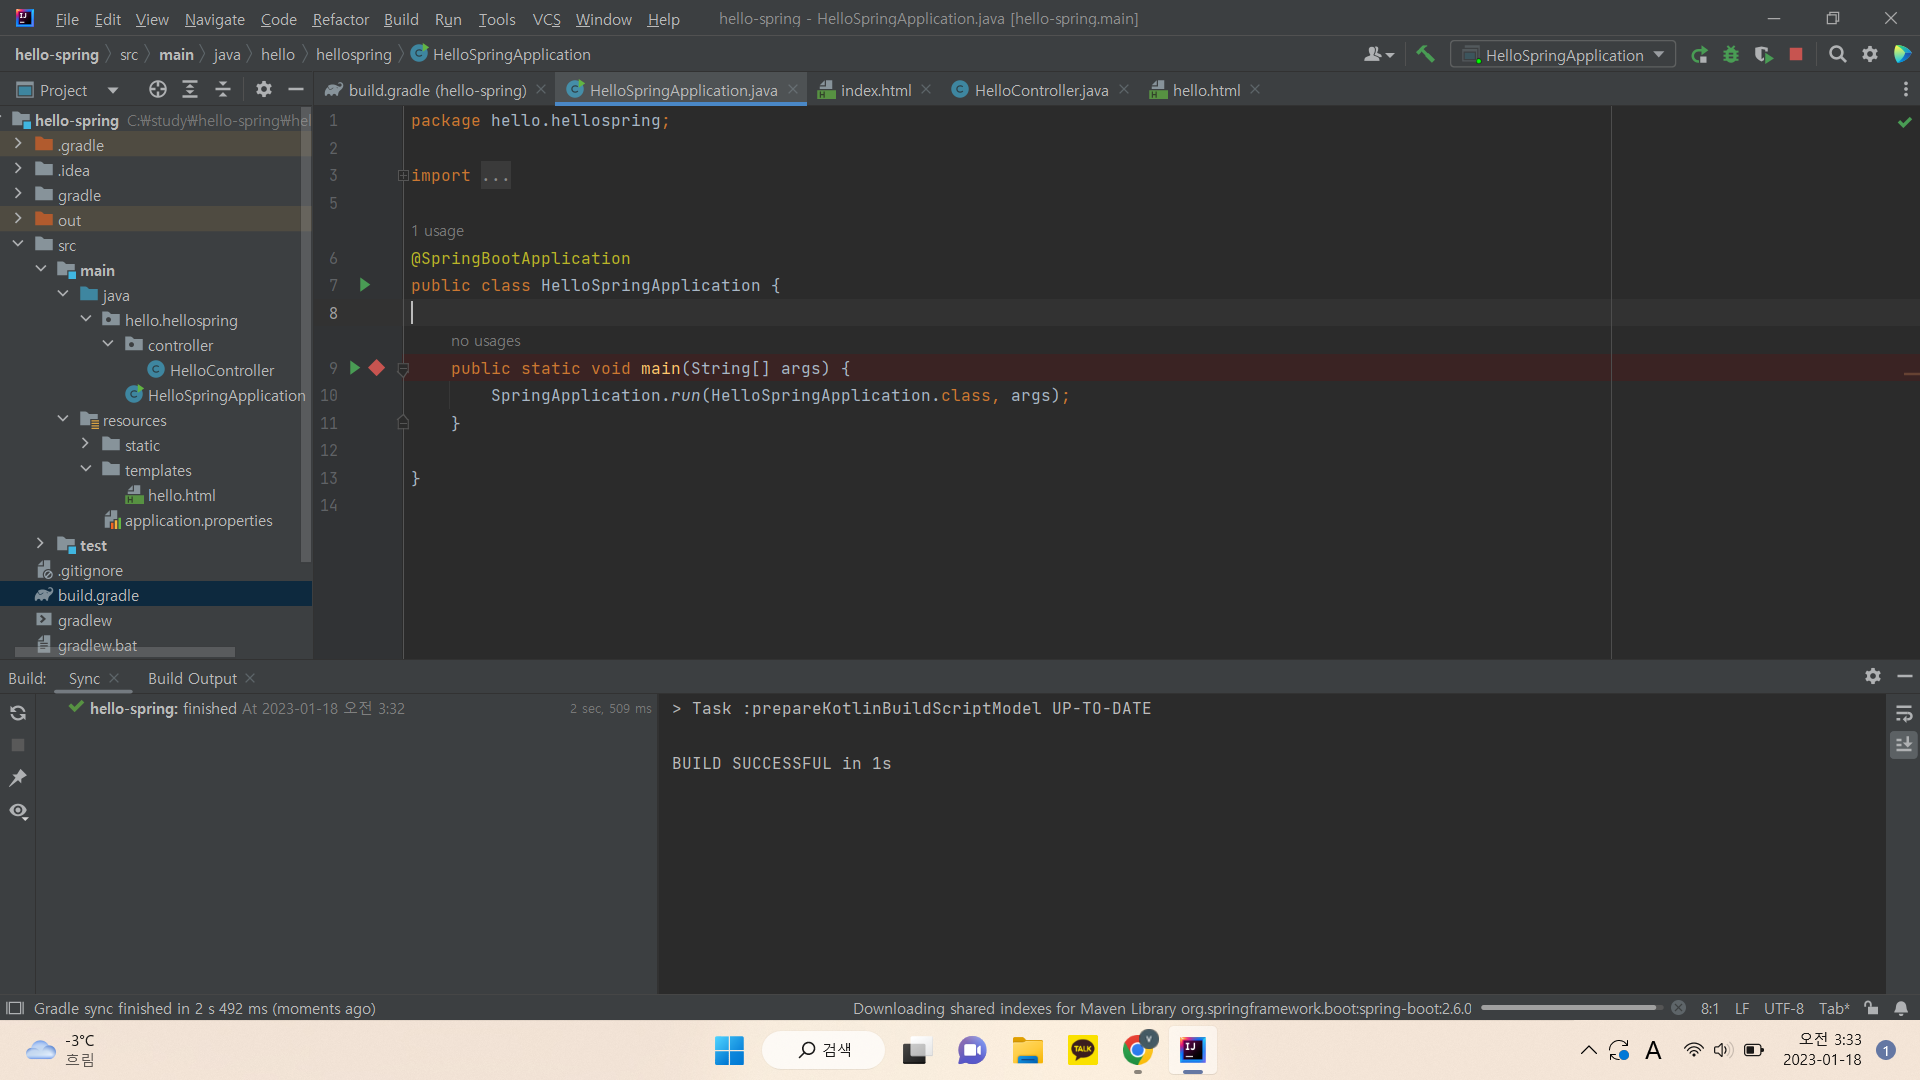
Task: Stop the running application
Action: coord(1796,55)
